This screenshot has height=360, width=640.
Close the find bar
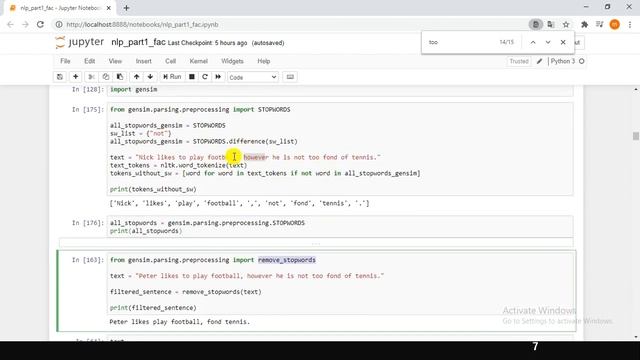click(x=563, y=42)
